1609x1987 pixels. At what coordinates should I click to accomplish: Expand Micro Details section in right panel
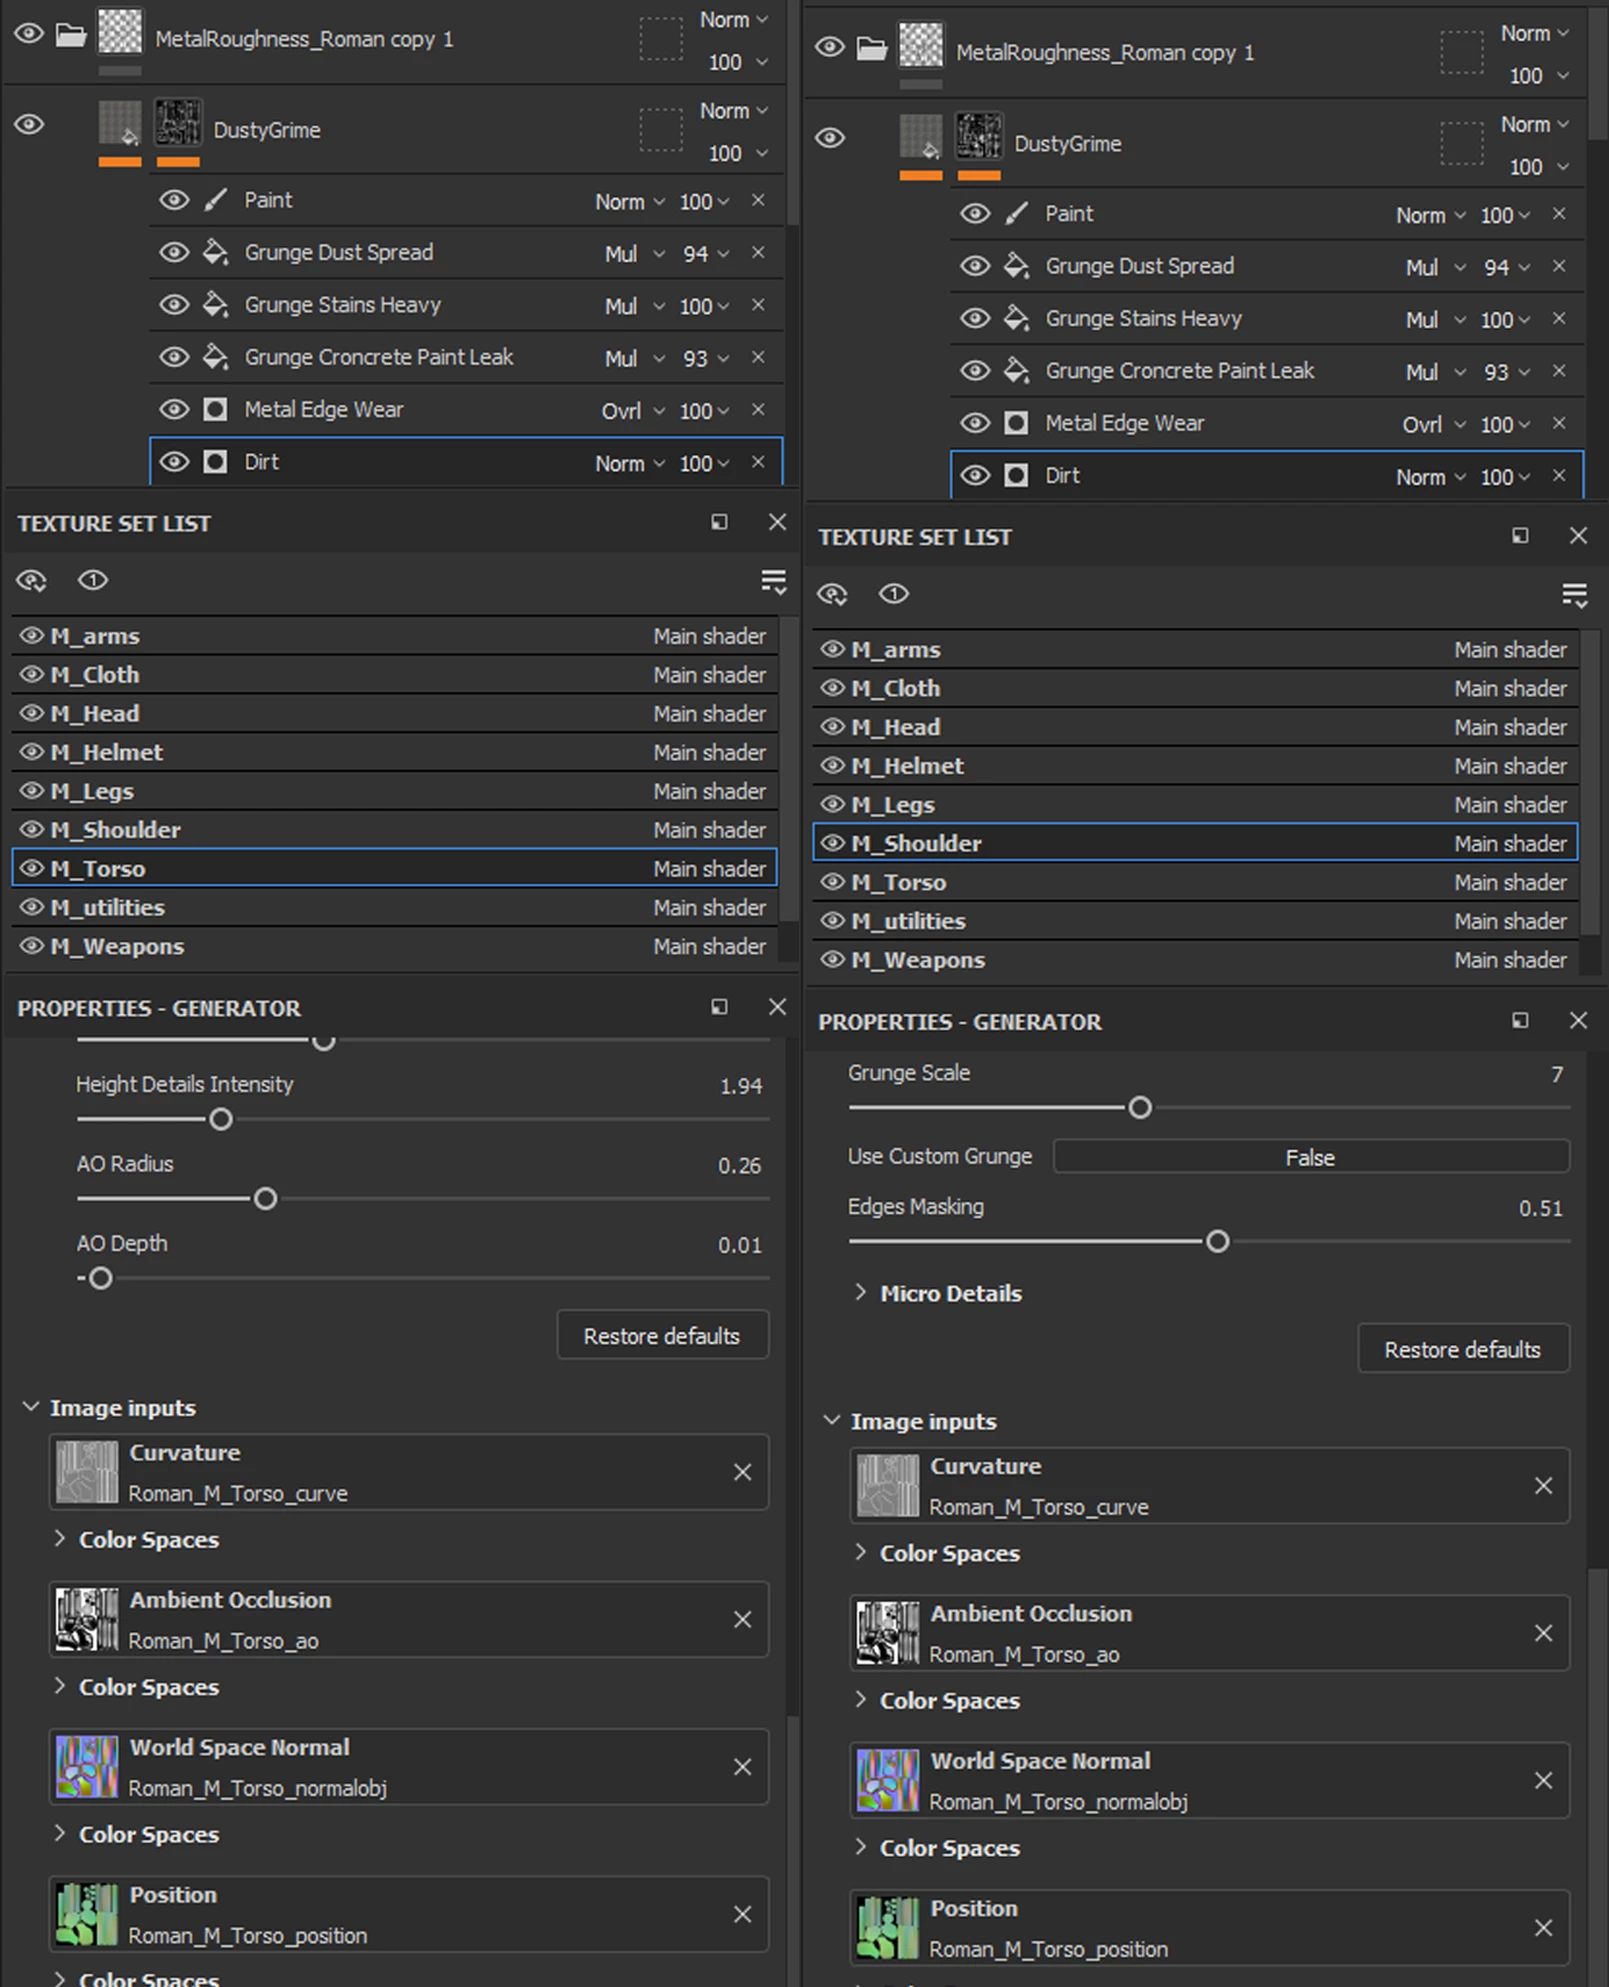point(860,1292)
